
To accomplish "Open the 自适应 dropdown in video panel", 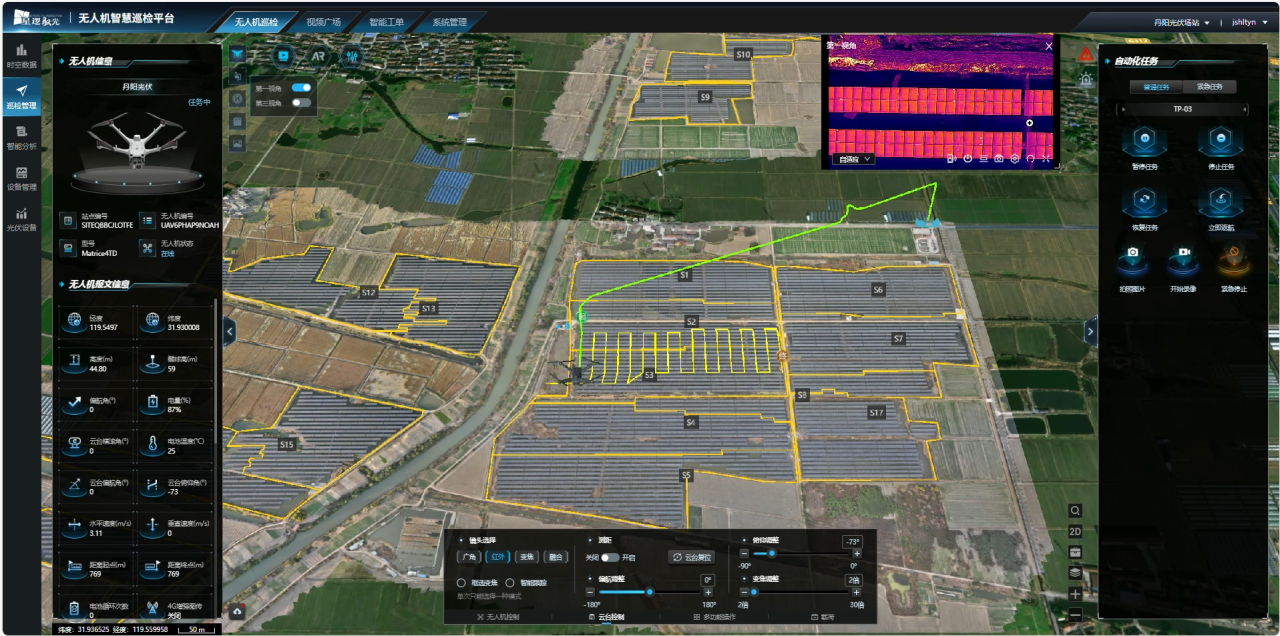I will click(x=853, y=159).
